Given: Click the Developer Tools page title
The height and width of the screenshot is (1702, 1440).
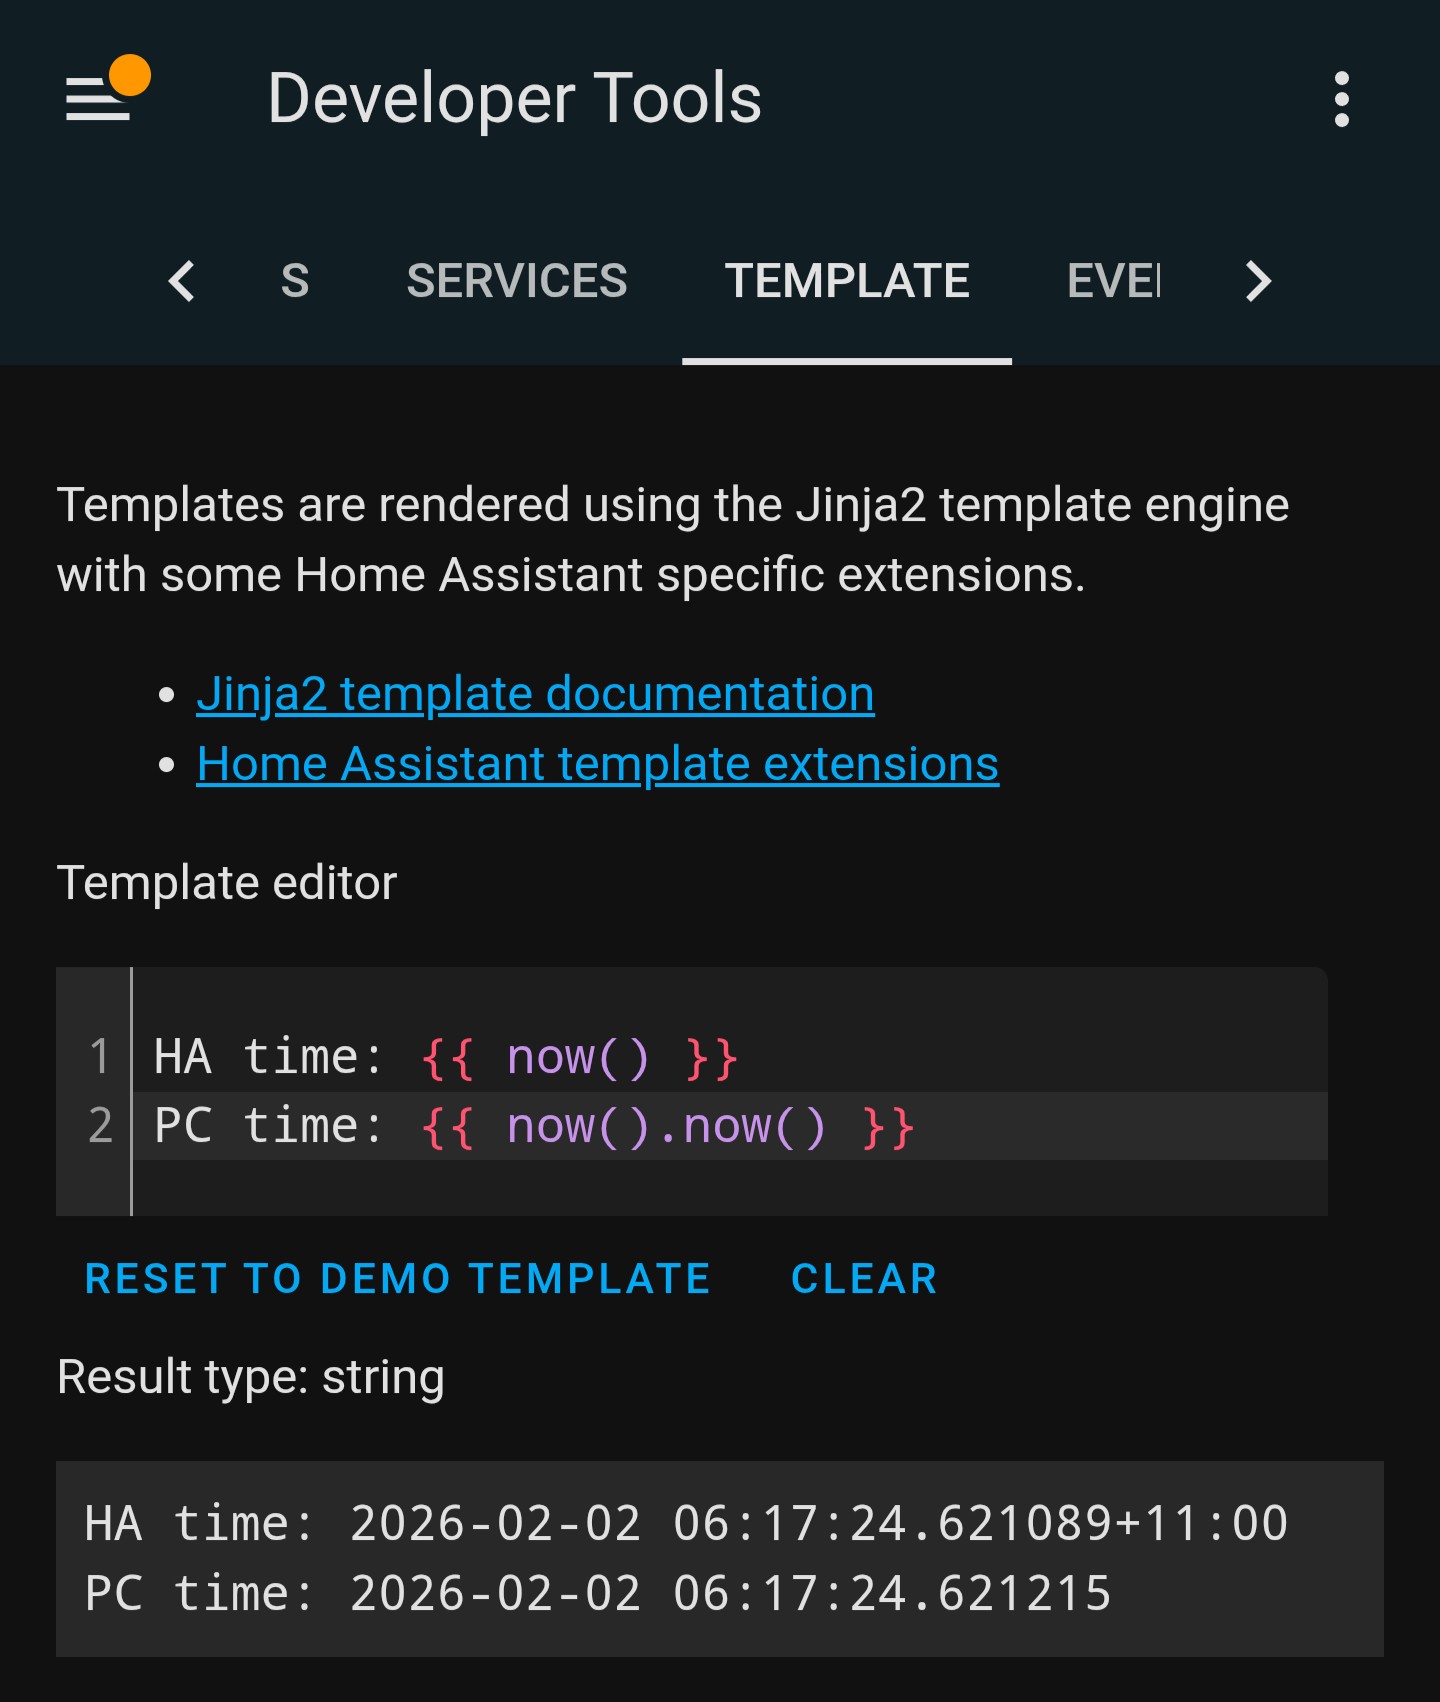Looking at the screenshot, I should pyautogui.click(x=514, y=98).
